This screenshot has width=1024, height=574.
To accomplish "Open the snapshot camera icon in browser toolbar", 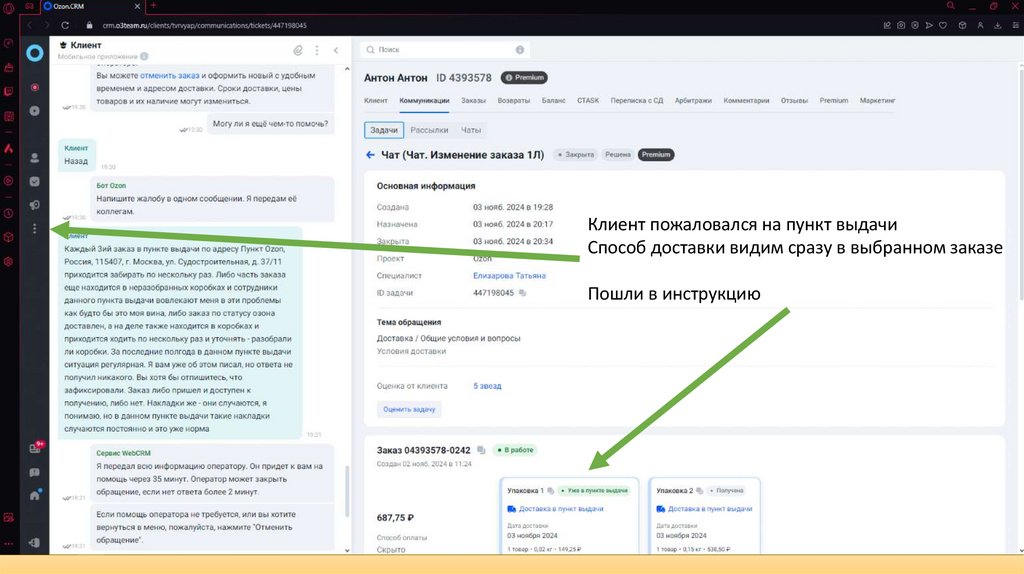I will (901, 25).
